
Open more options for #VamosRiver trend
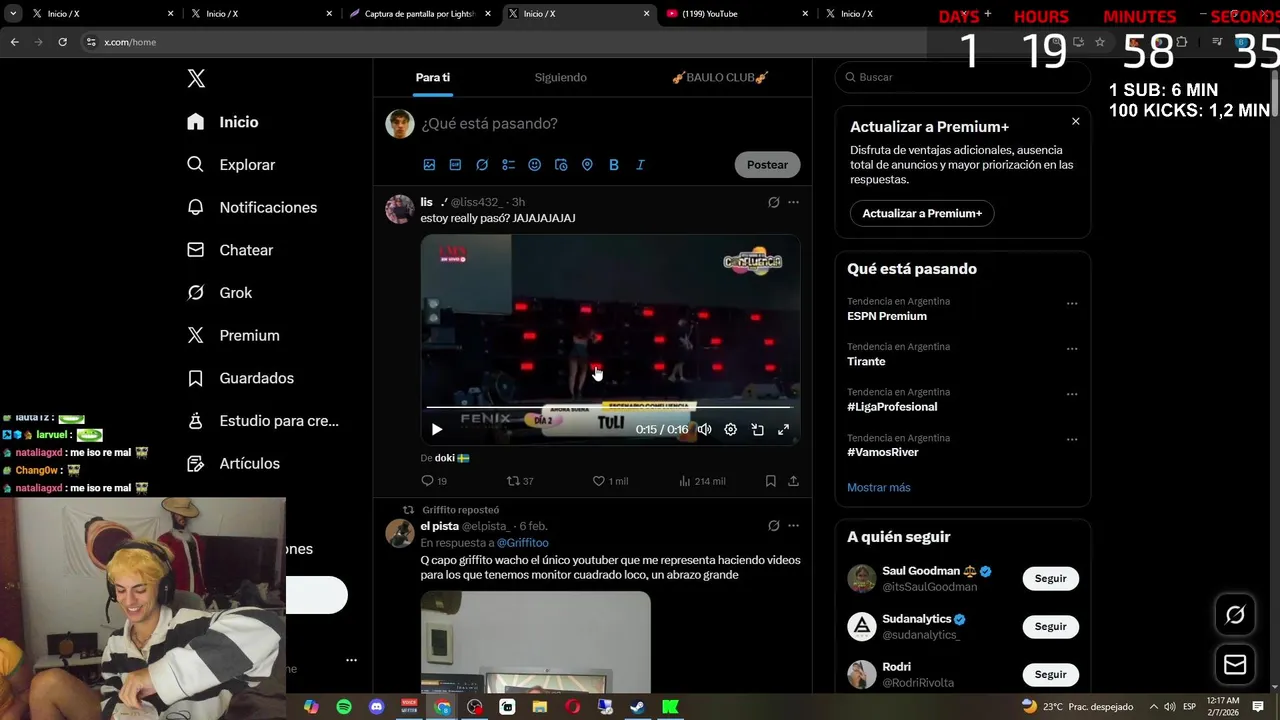coord(1072,439)
